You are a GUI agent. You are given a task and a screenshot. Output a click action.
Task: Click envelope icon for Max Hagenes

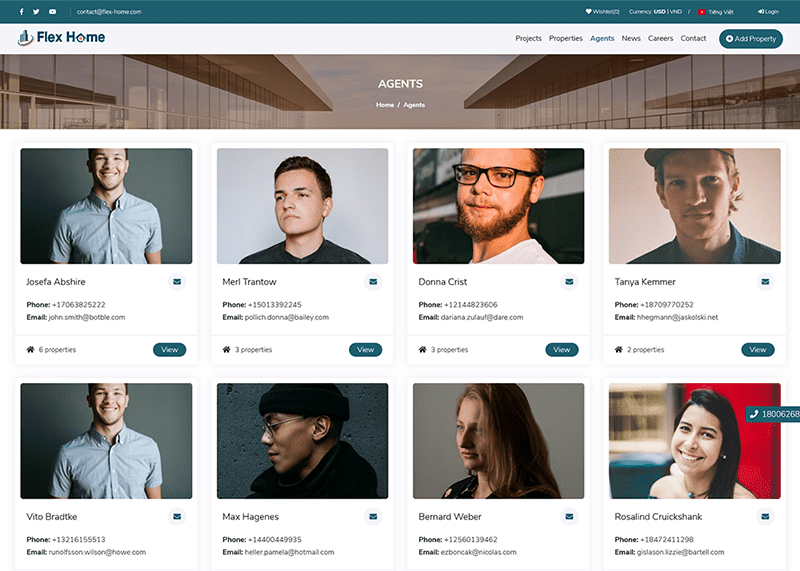coord(373,517)
